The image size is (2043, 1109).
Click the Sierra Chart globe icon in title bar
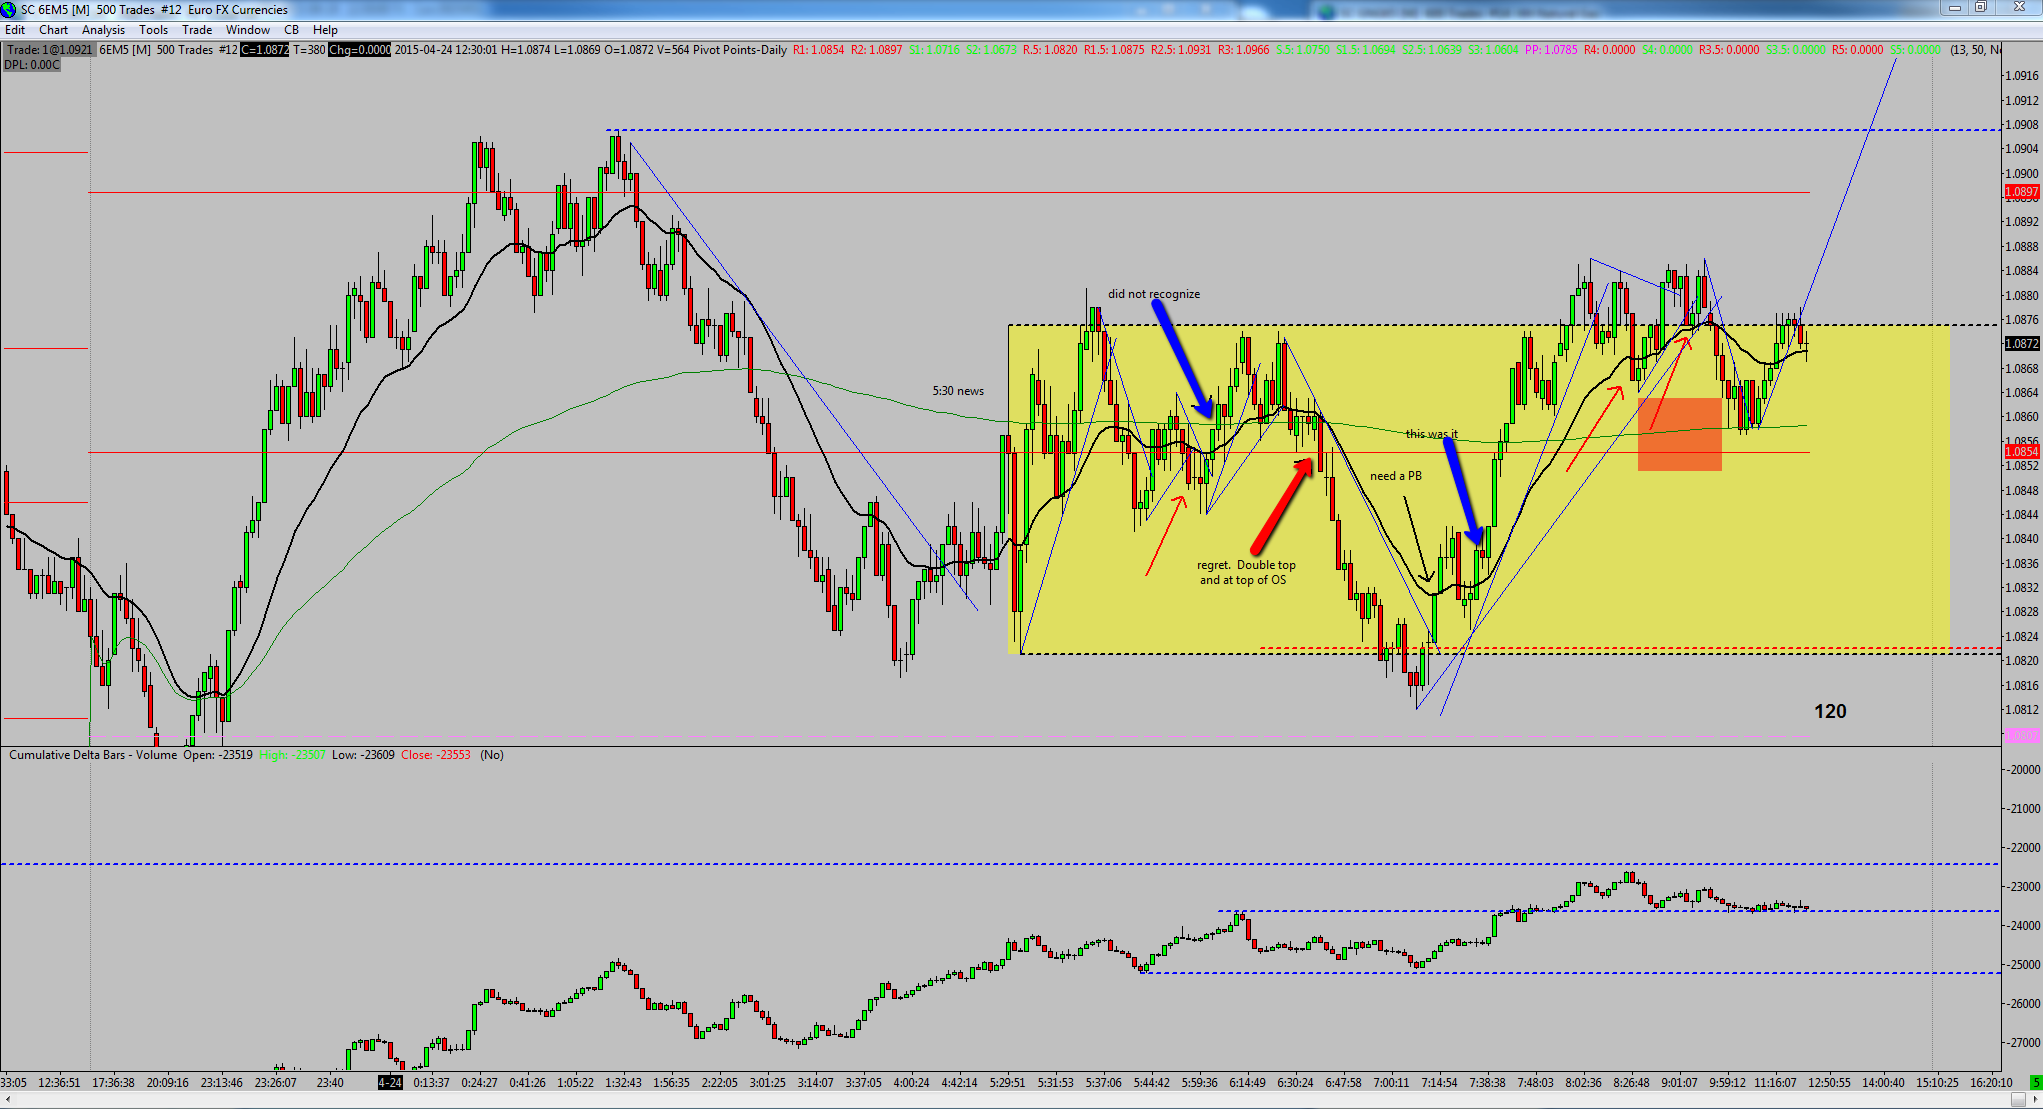tap(9, 10)
